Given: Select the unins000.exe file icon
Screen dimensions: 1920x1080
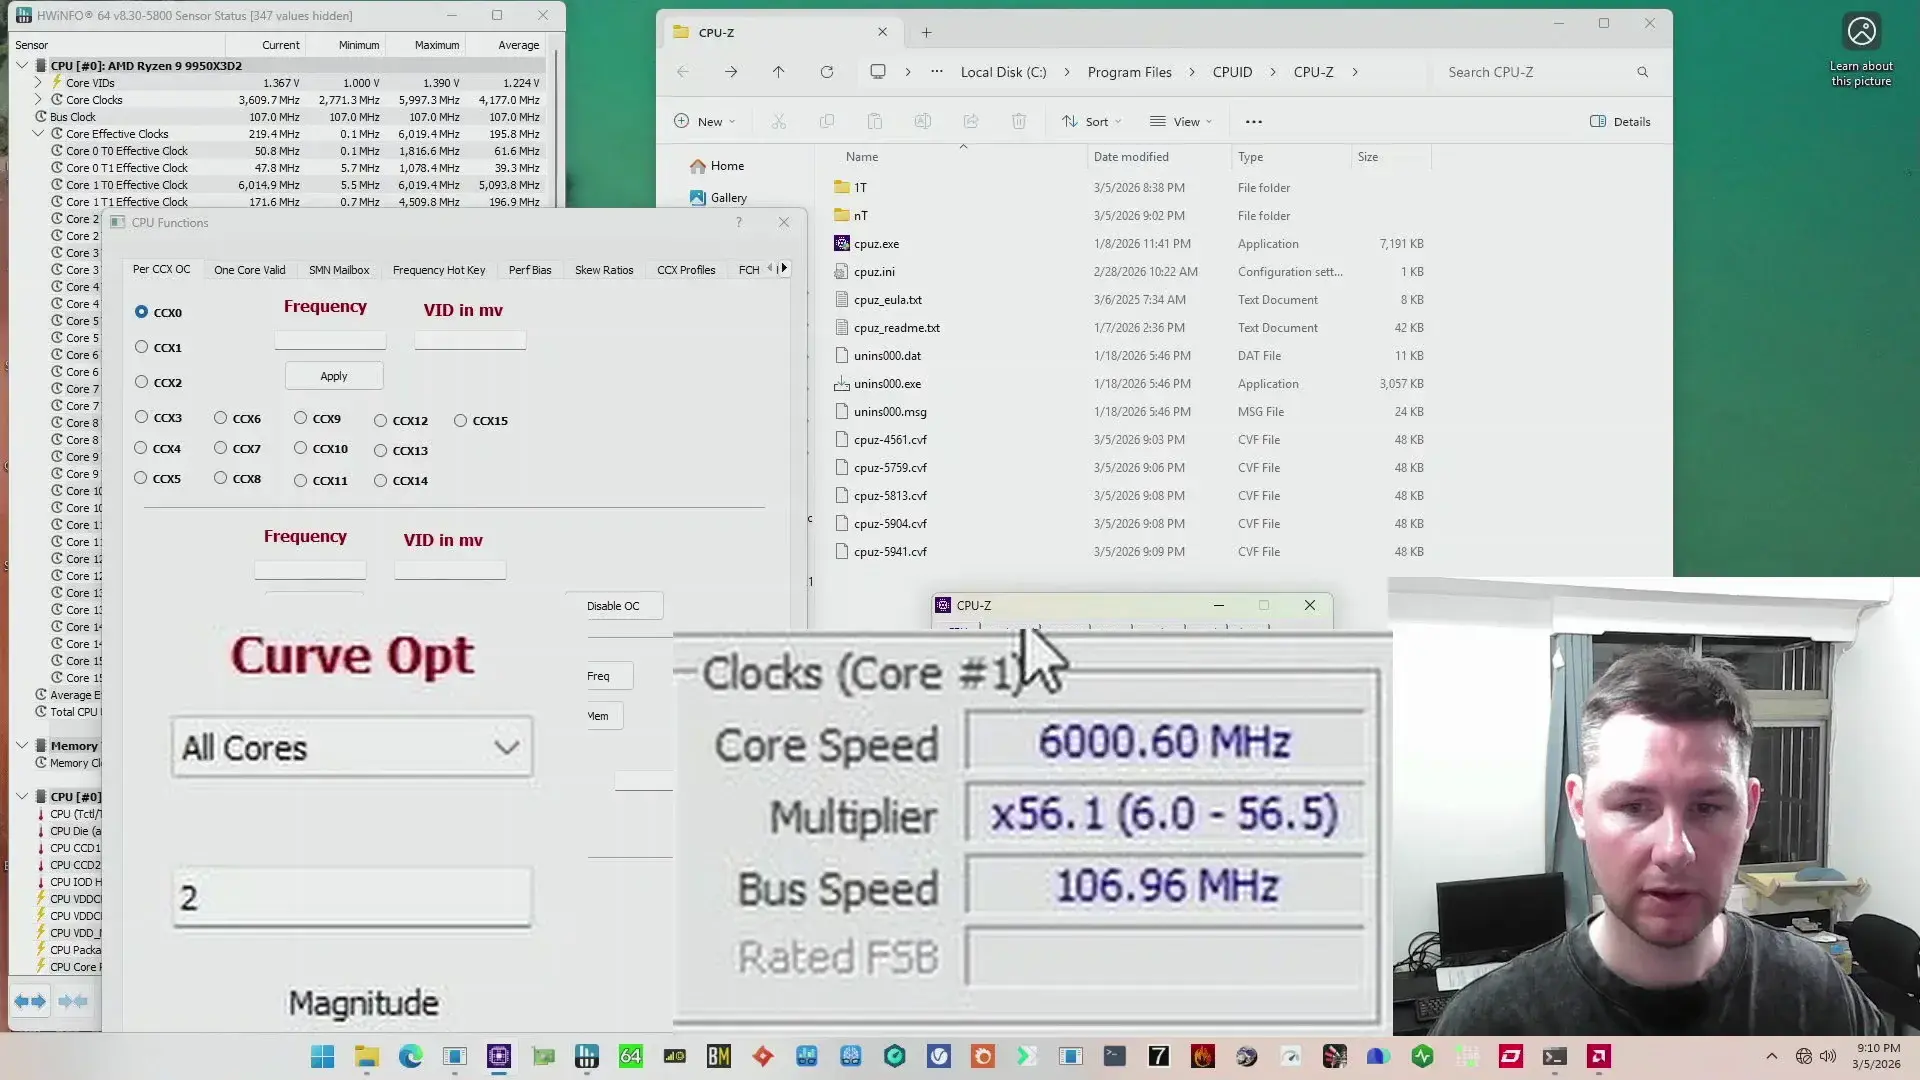Looking at the screenshot, I should tap(842, 383).
